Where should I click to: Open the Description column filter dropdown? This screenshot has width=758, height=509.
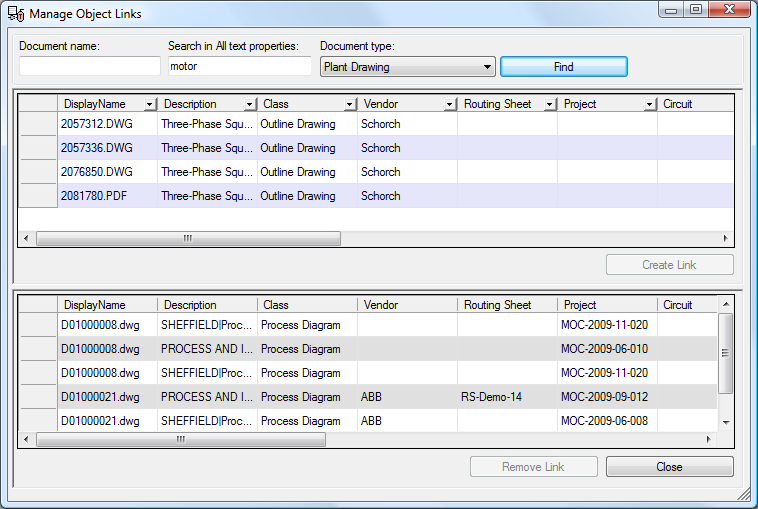point(250,104)
